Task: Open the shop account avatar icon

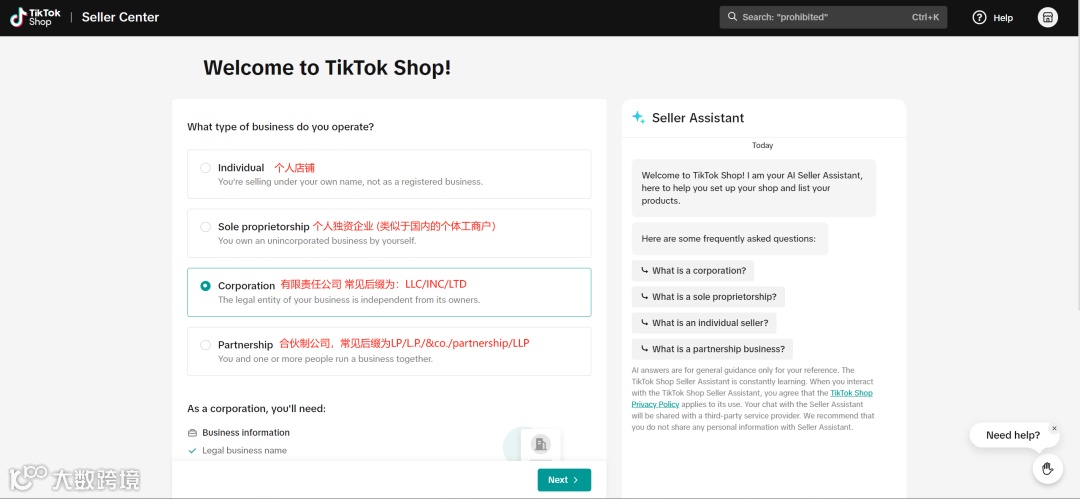Action: tap(1048, 17)
